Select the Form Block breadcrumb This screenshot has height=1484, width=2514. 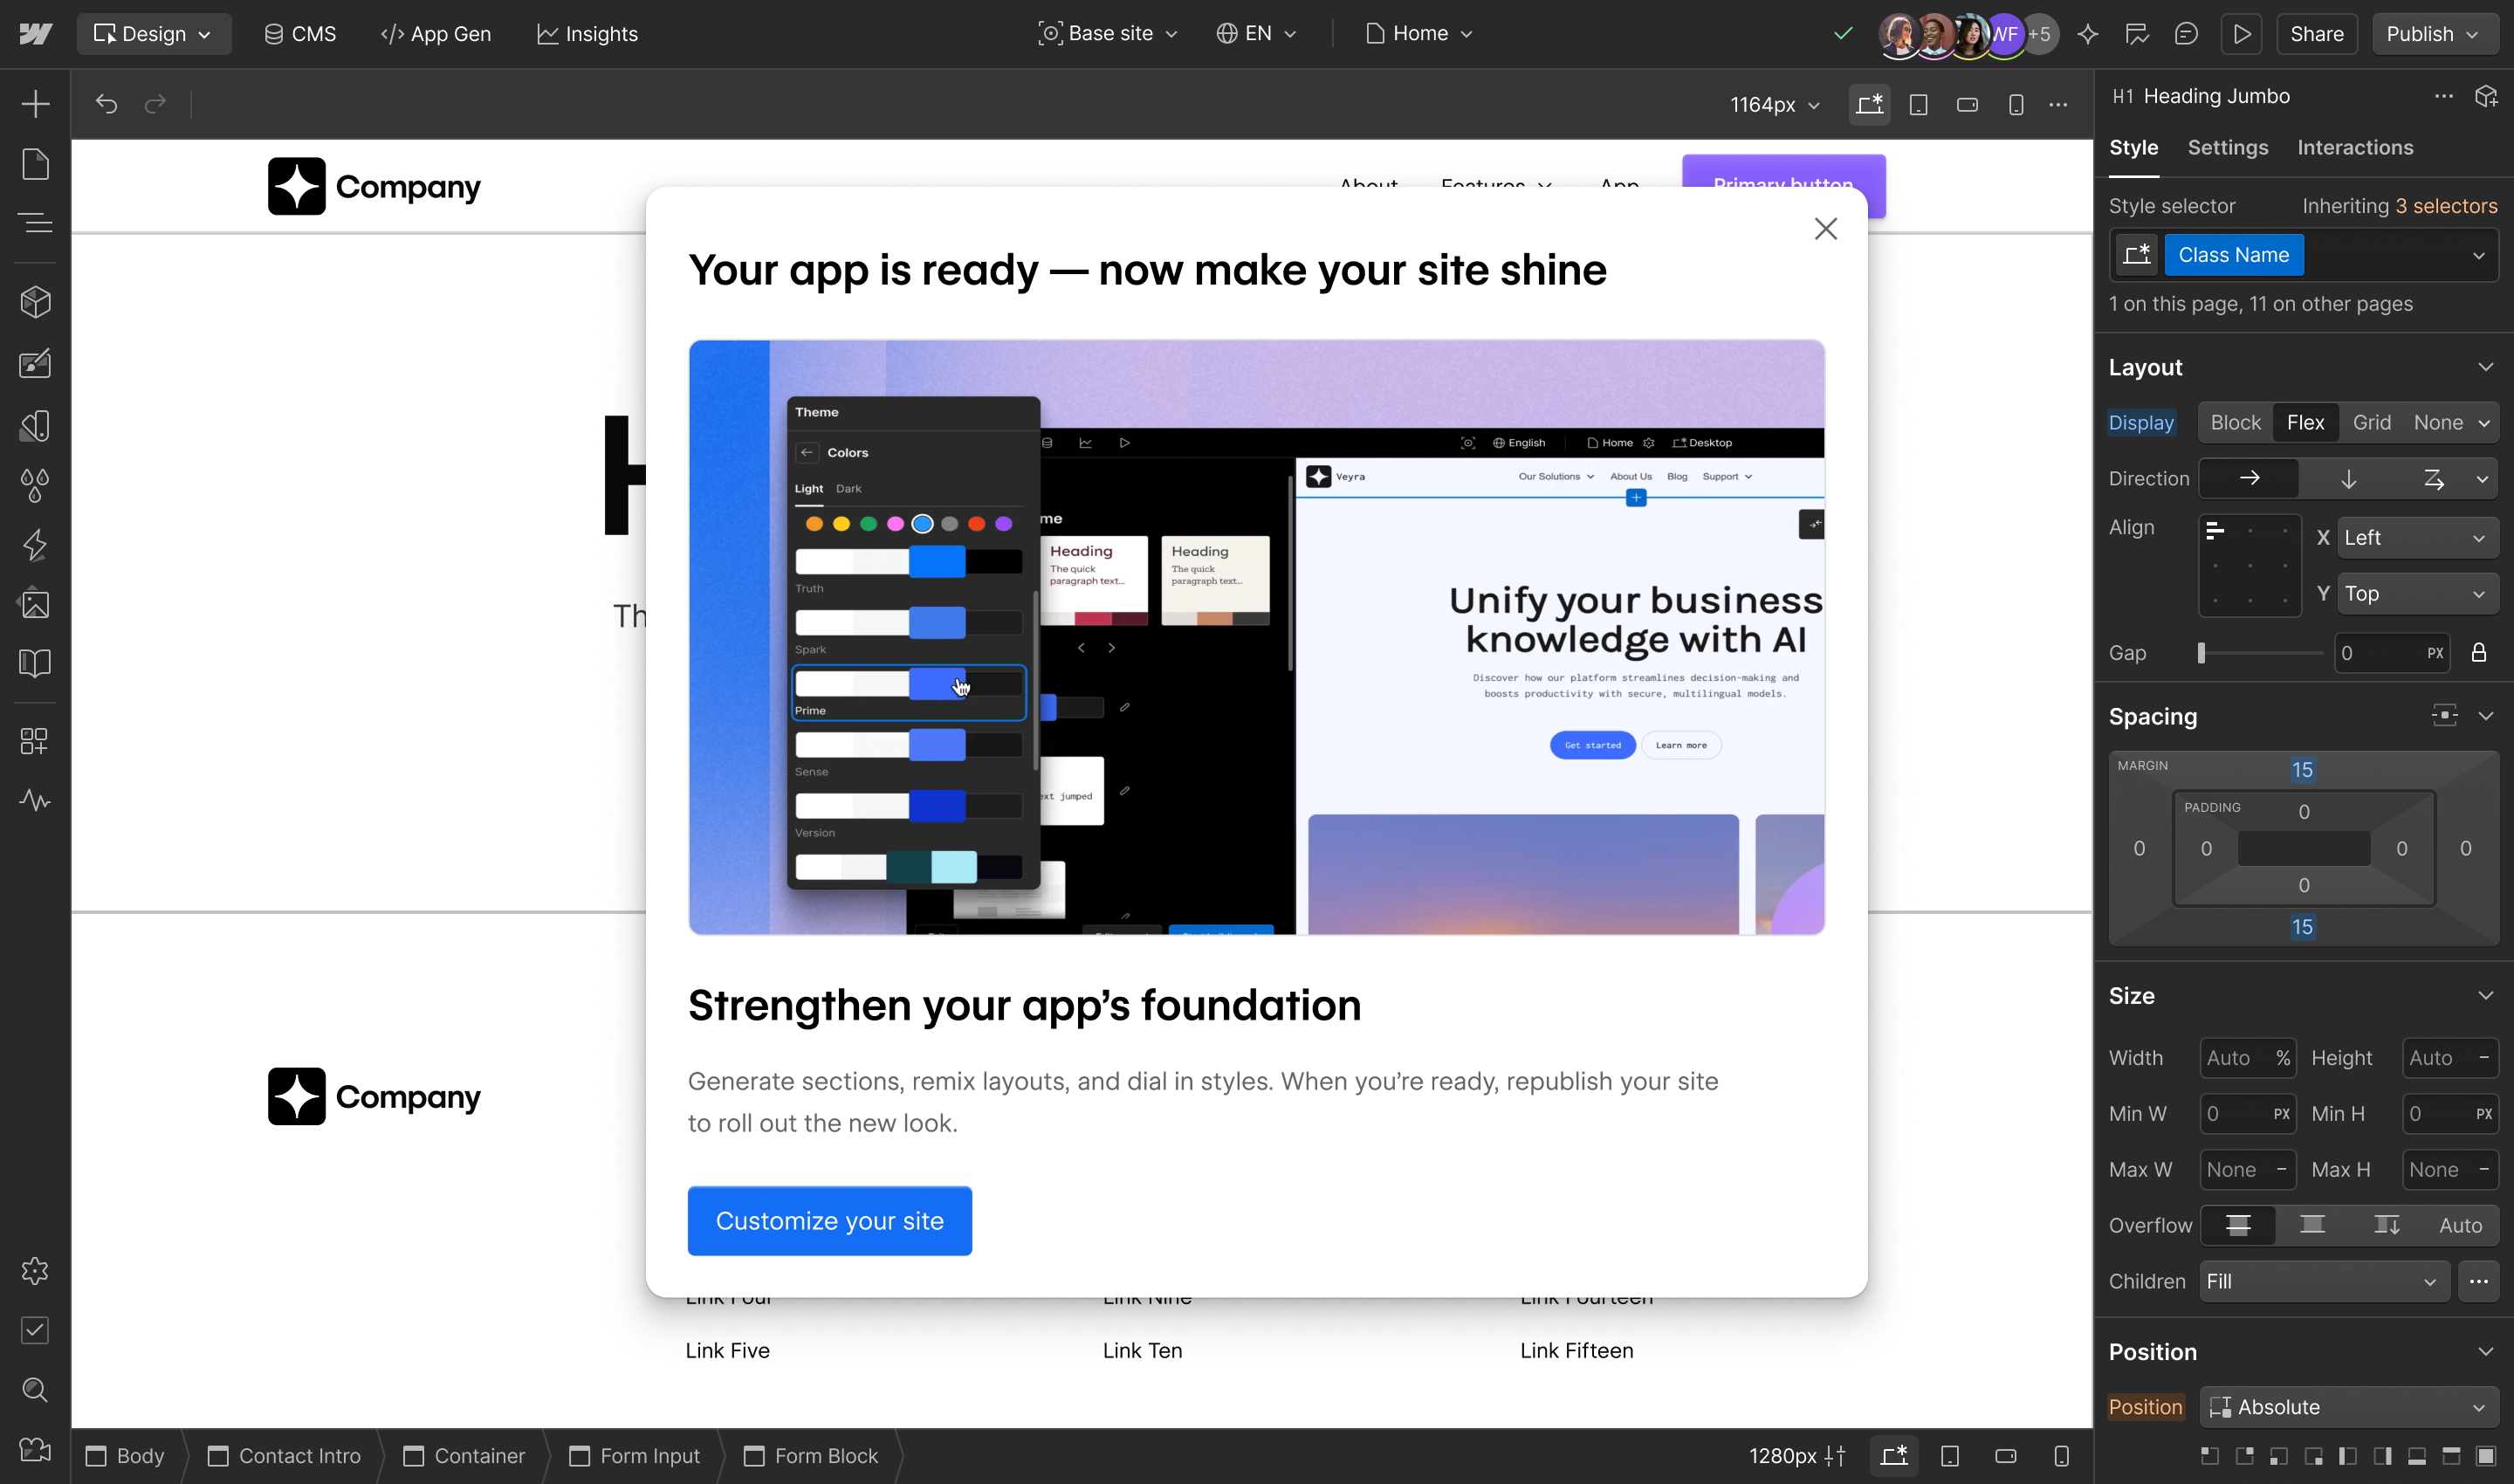tap(812, 1456)
